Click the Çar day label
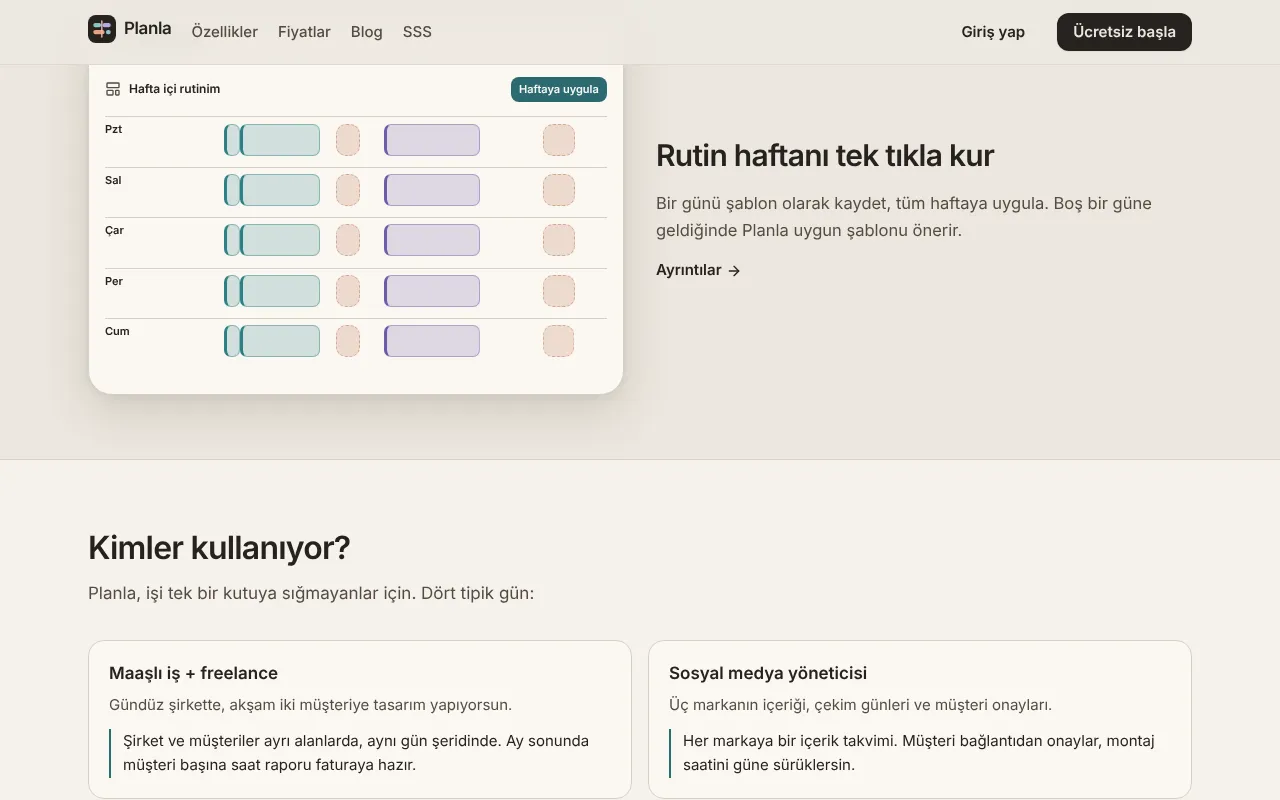This screenshot has width=1280, height=800. click(x=114, y=230)
